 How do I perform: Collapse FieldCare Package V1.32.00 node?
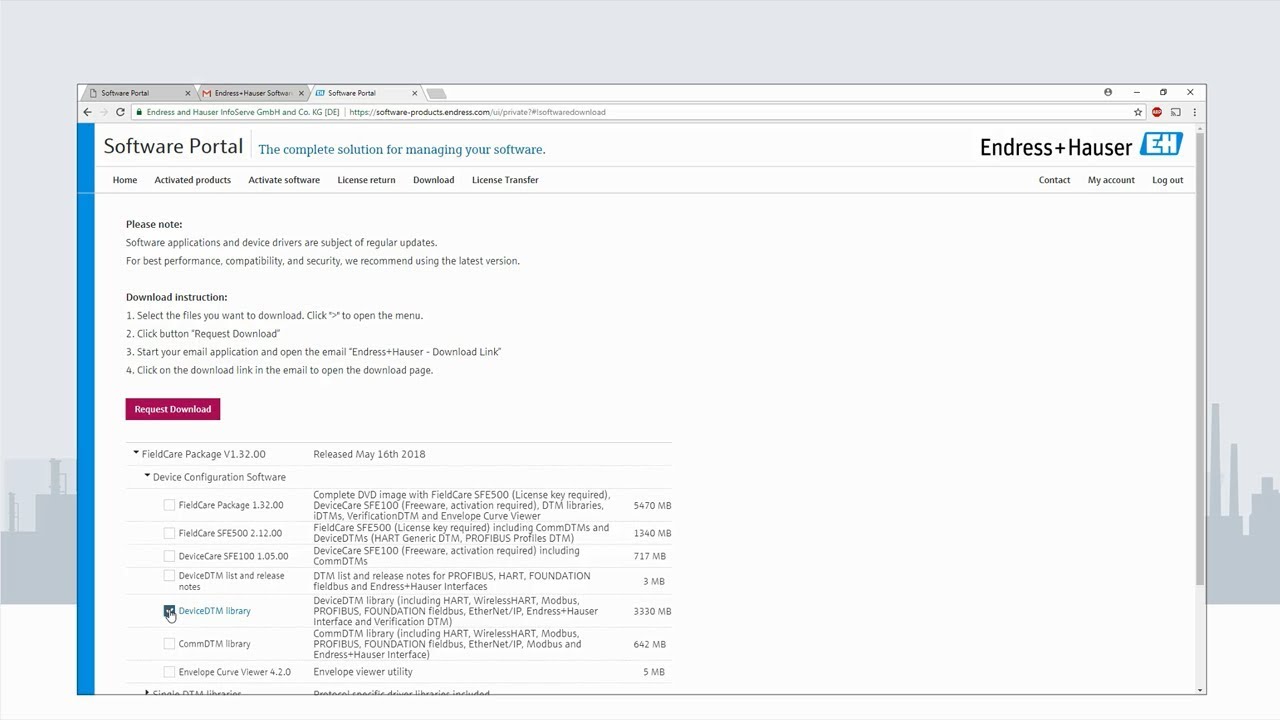136,453
